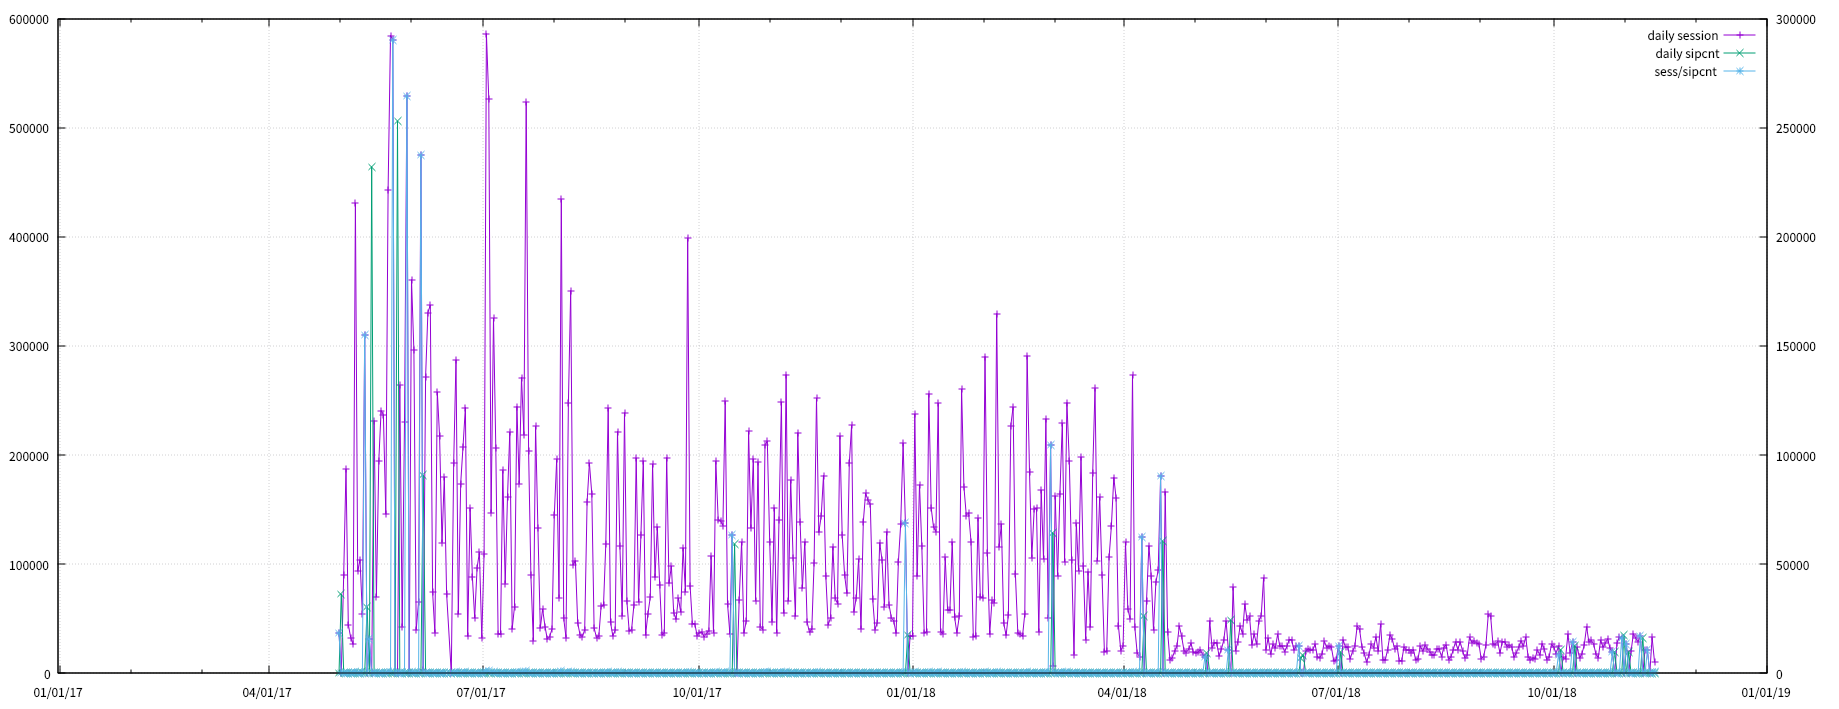
Task: Click the x-axis date label 10/01/17
Action: (x=697, y=692)
